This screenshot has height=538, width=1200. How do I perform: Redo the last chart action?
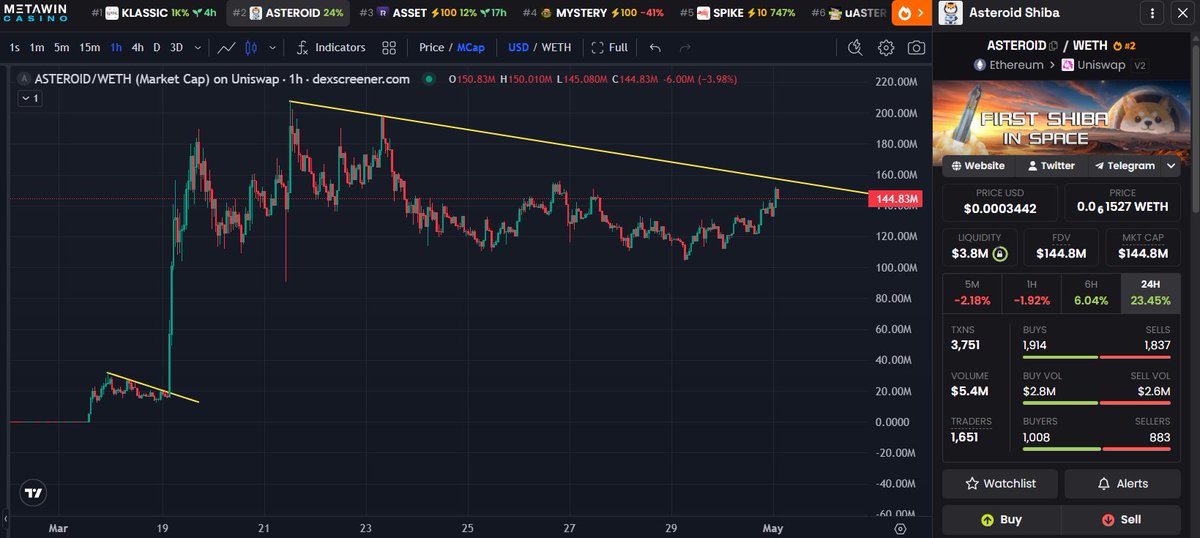pos(685,47)
